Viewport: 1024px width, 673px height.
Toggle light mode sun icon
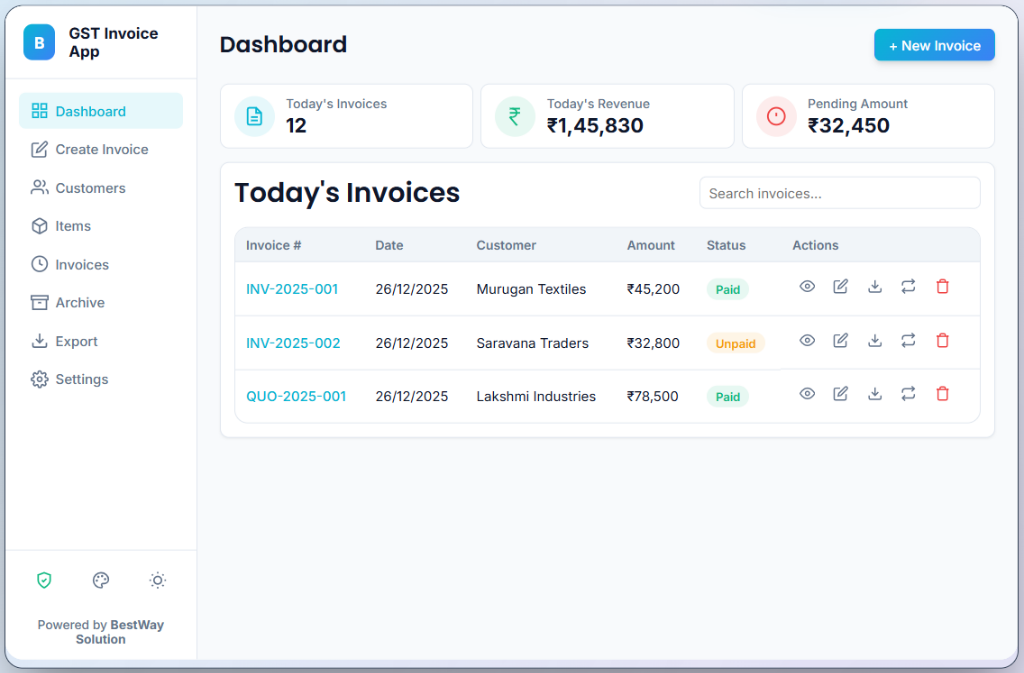pos(157,580)
